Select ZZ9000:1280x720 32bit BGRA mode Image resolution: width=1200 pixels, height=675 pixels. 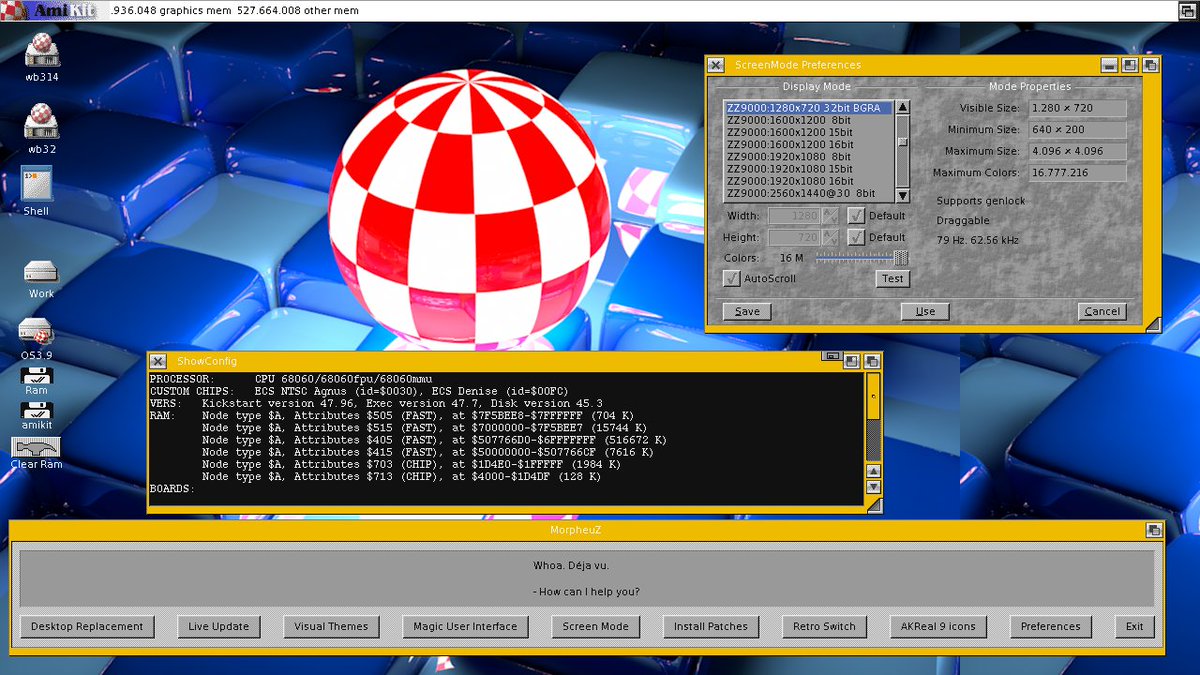(x=808, y=107)
